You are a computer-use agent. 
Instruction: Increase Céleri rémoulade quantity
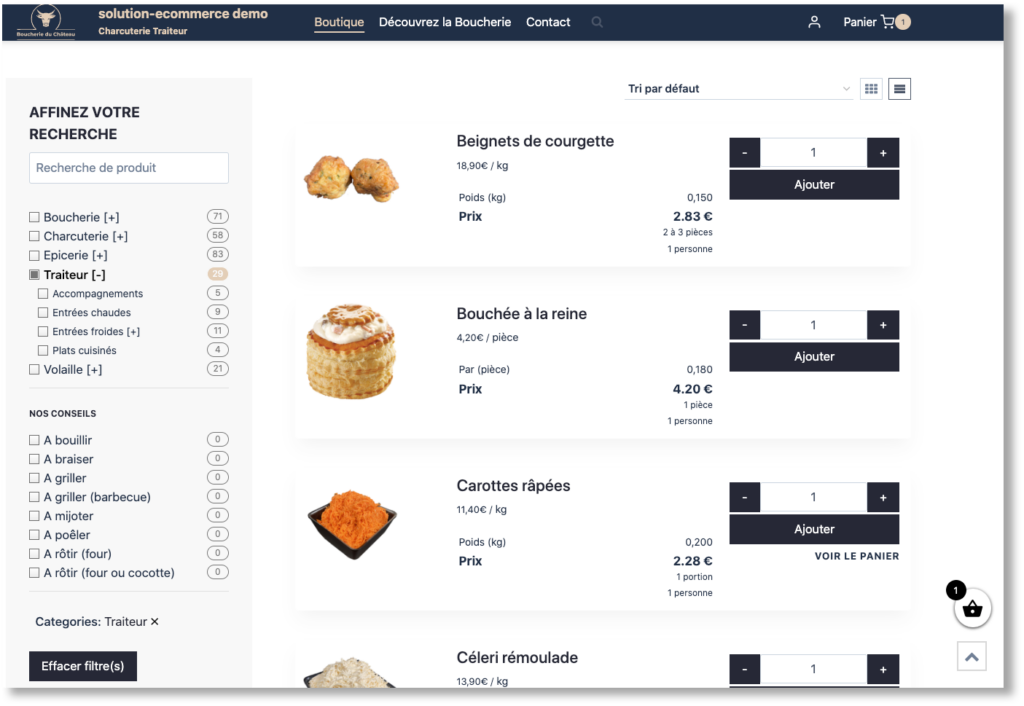[x=883, y=669]
